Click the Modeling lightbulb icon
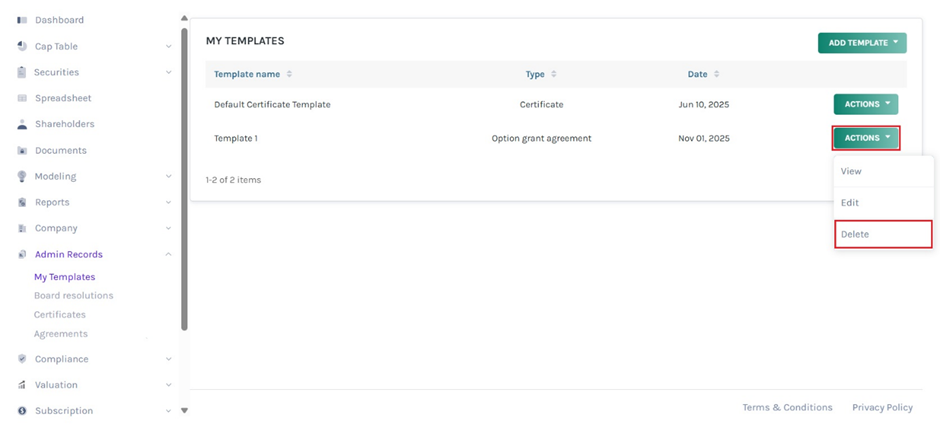940x424 pixels. (x=22, y=176)
